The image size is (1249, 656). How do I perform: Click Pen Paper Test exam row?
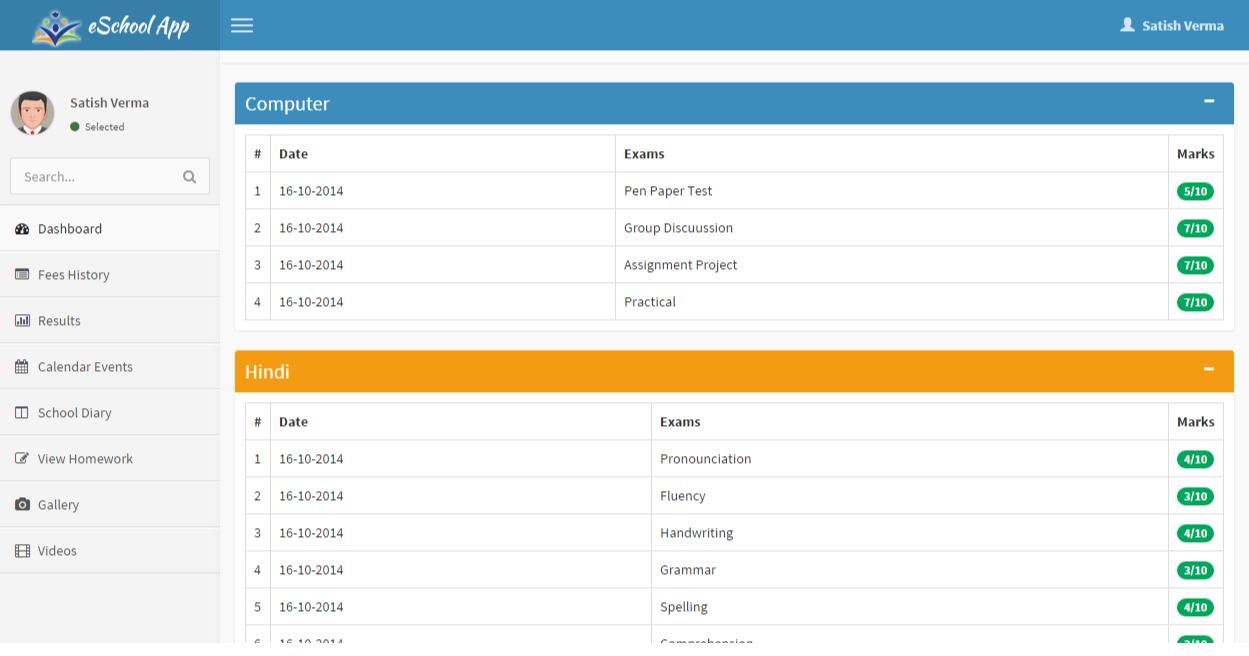[734, 191]
